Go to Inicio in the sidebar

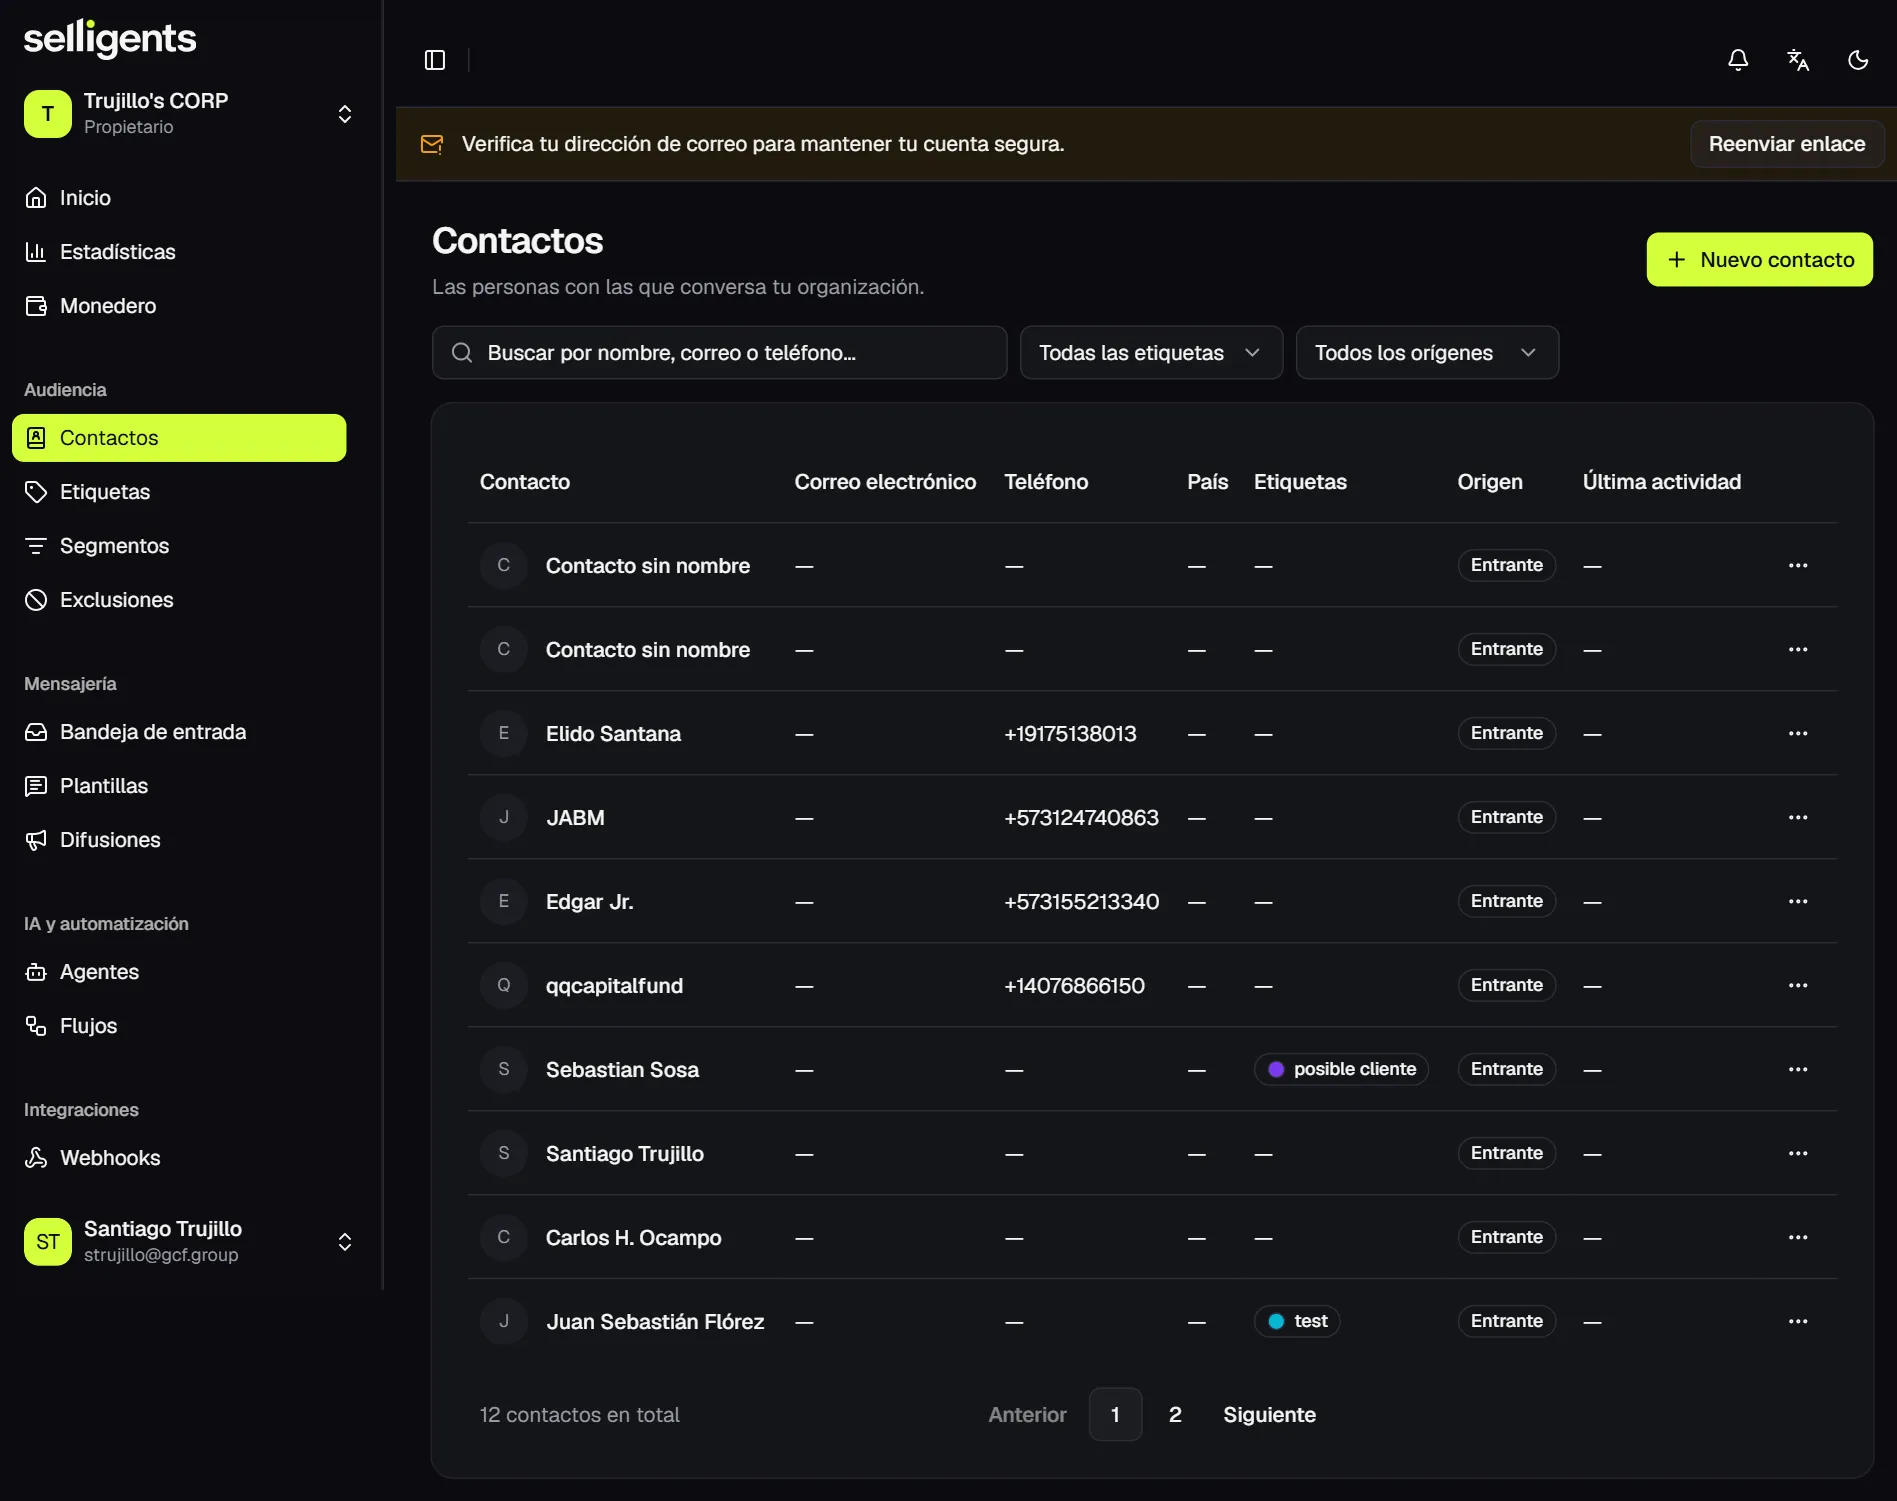point(180,198)
